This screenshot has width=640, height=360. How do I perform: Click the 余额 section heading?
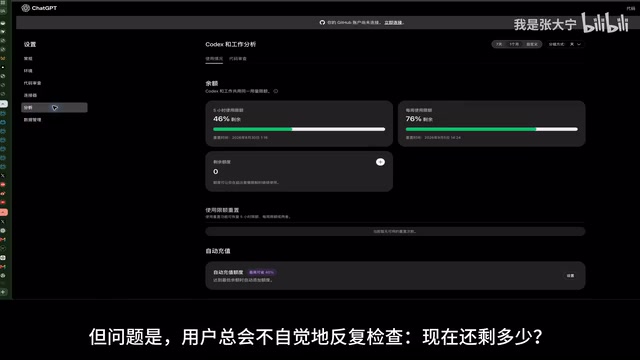[x=211, y=83]
